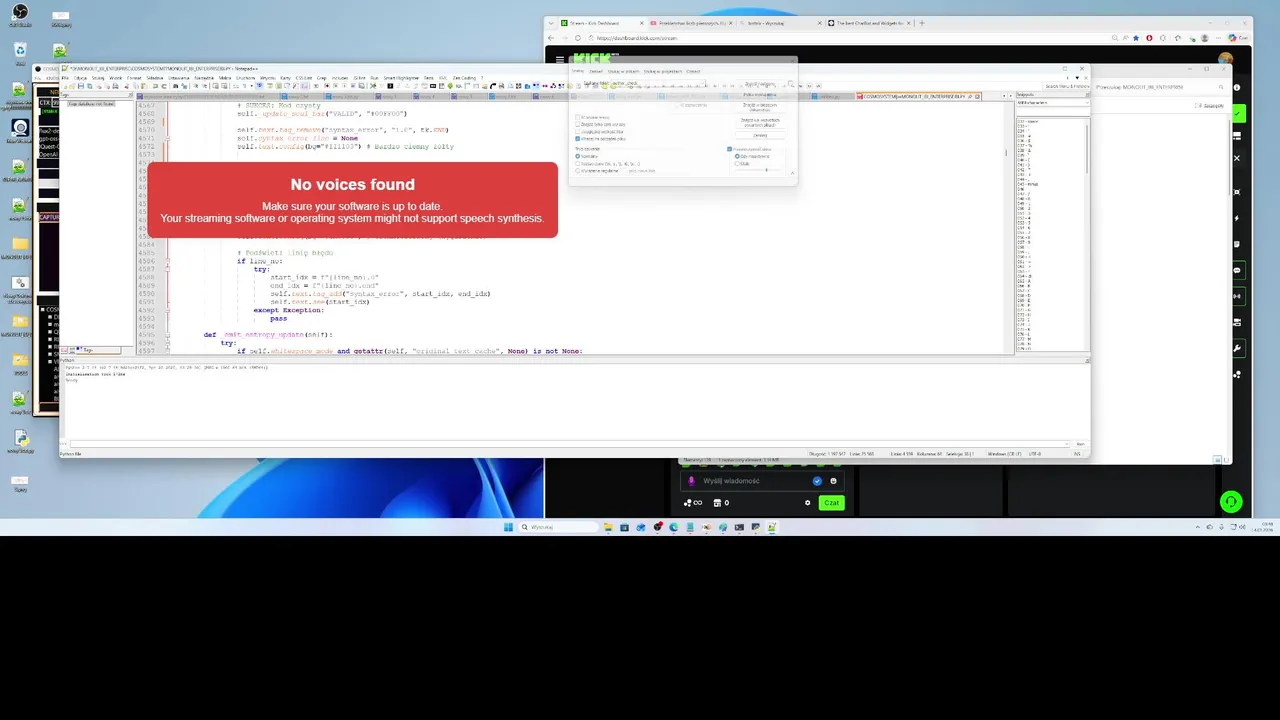The height and width of the screenshot is (720, 1280).
Task: Open File Explorer from the taskbar
Action: tap(608, 527)
